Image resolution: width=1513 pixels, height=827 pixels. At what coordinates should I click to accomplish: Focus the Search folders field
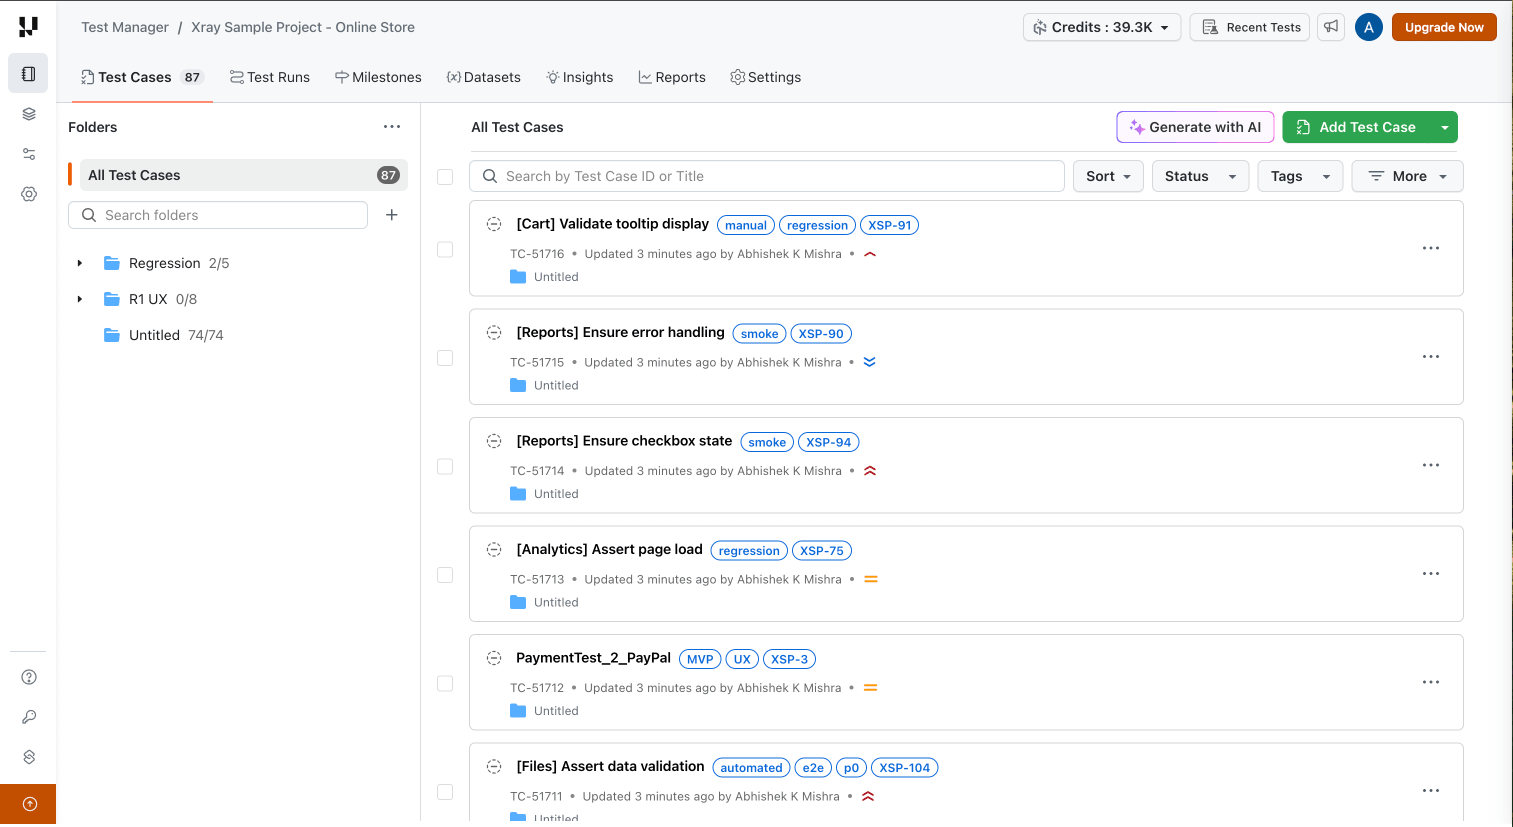point(218,215)
